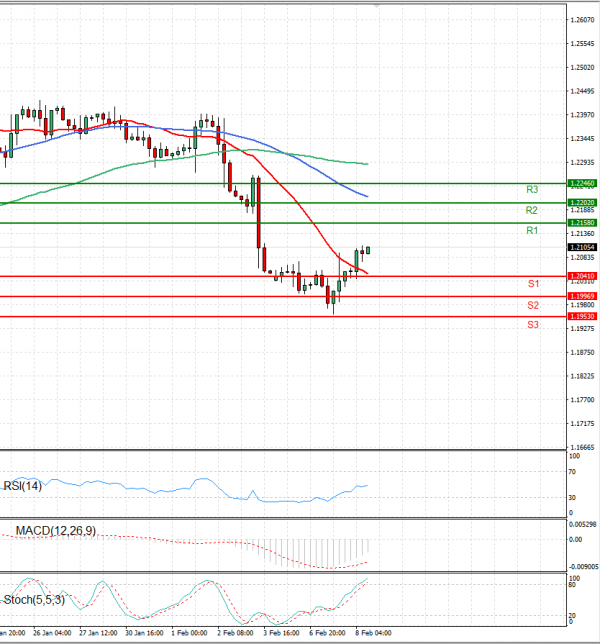Click the 0.005298 MACD scale value

583,524
